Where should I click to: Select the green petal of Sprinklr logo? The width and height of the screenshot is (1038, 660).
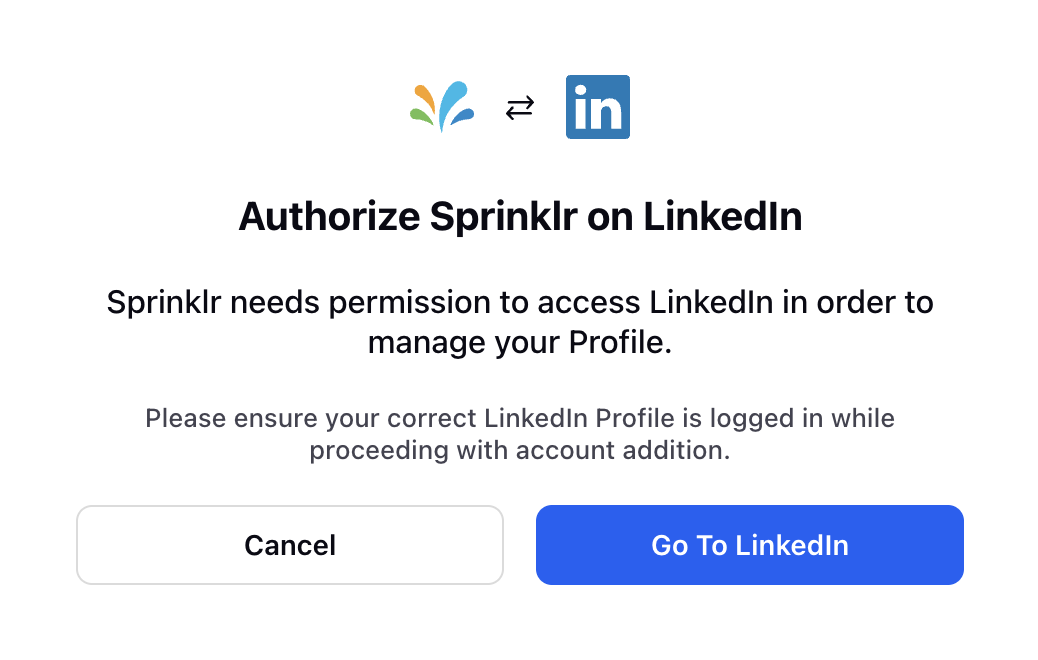coord(421,117)
